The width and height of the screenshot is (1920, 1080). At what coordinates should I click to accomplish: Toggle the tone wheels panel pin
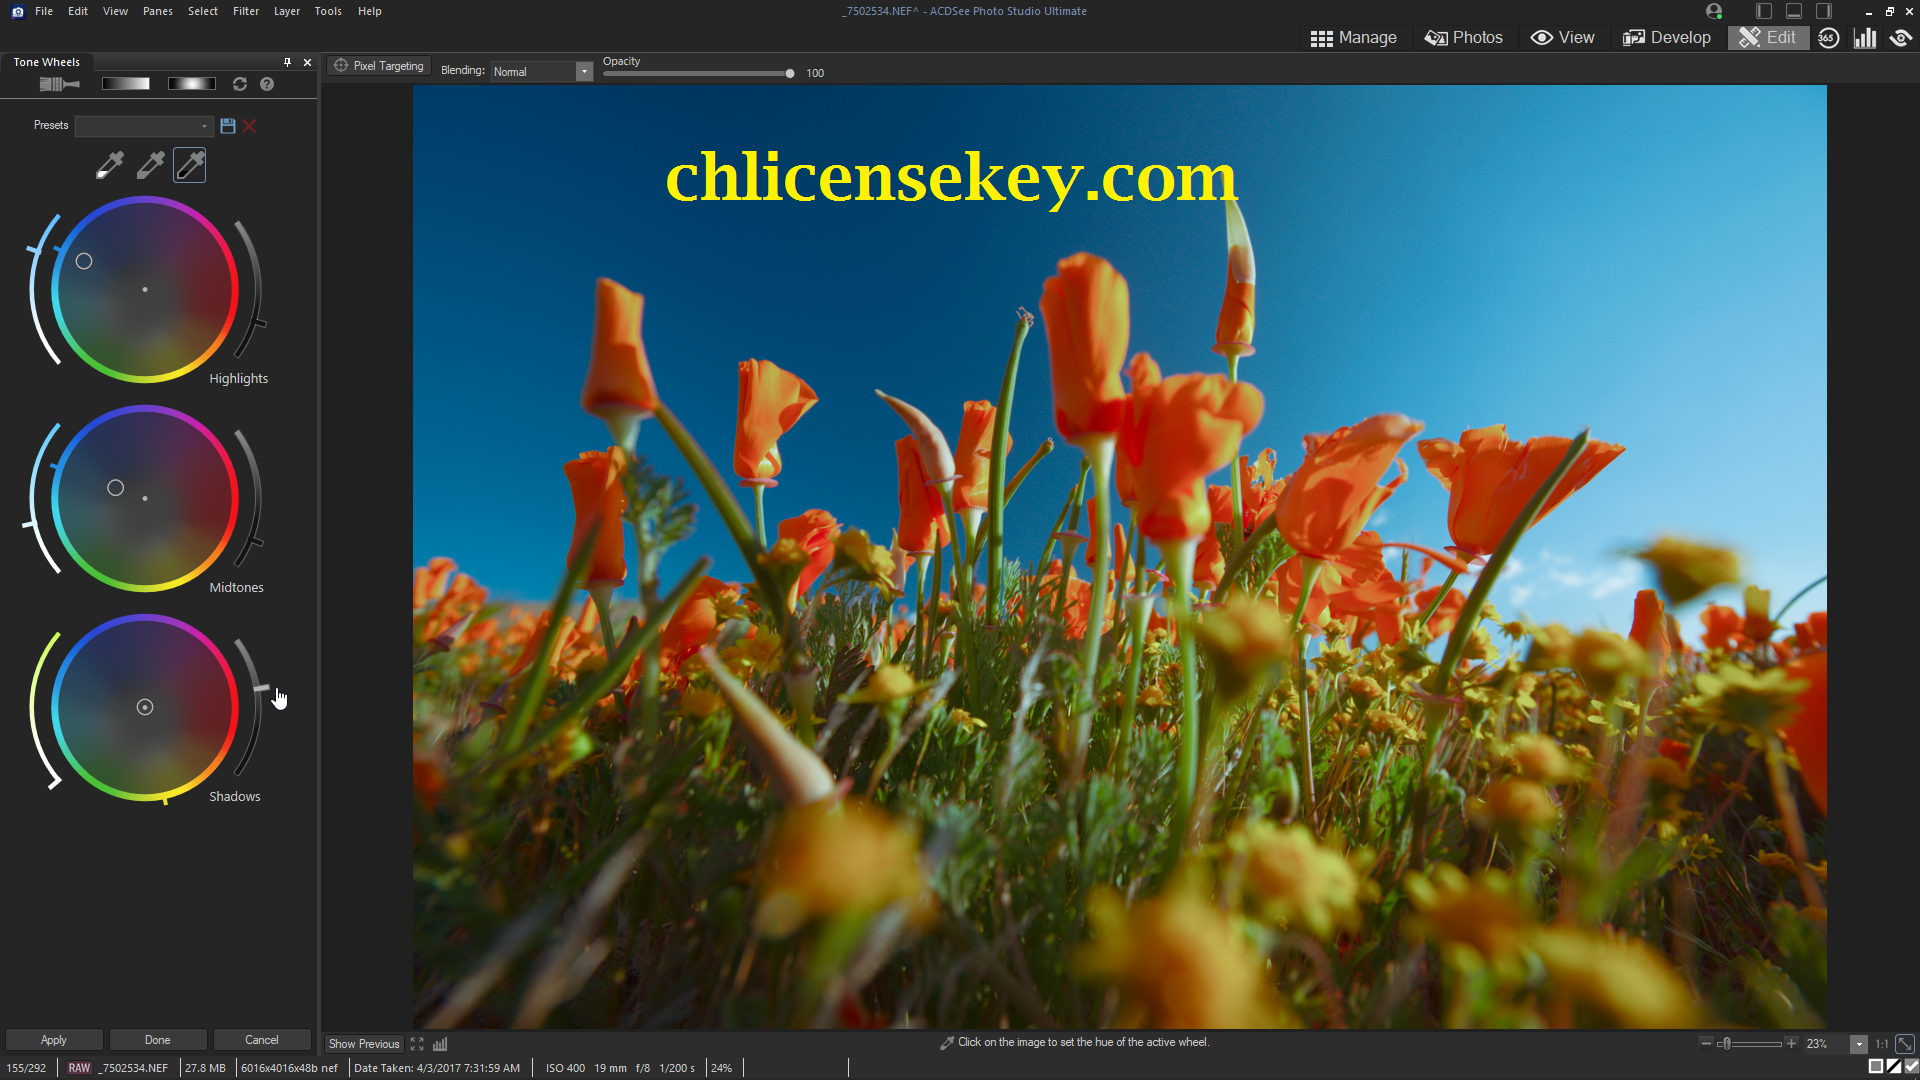(287, 61)
